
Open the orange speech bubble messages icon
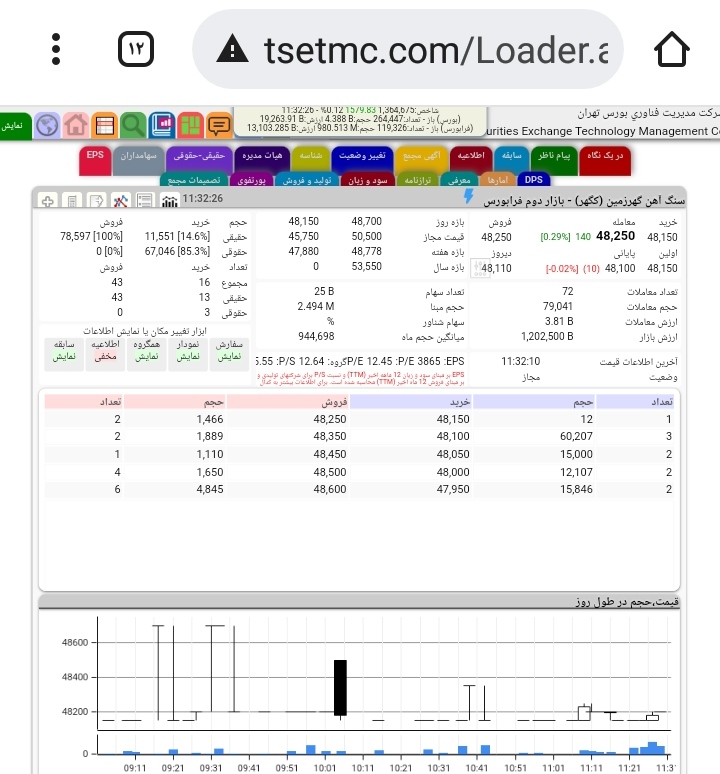click(219, 125)
